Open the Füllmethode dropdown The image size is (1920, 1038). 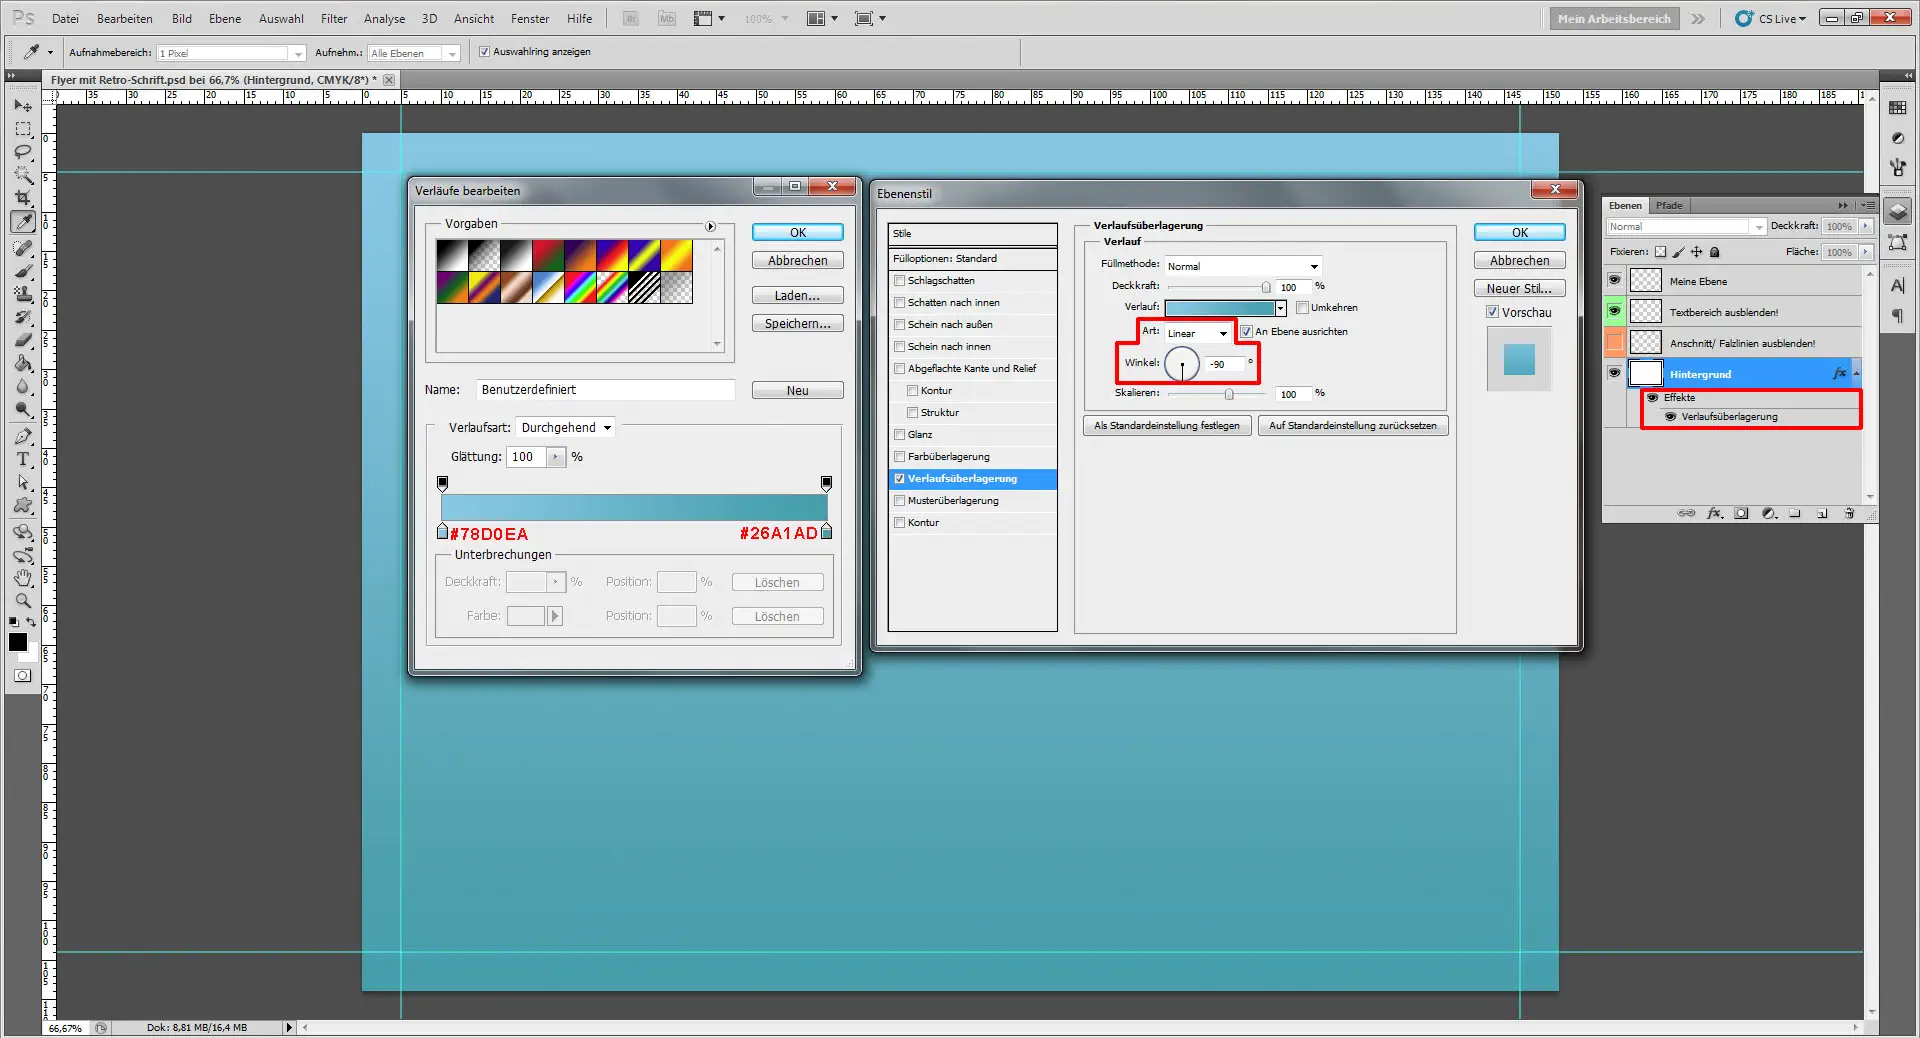(1243, 266)
